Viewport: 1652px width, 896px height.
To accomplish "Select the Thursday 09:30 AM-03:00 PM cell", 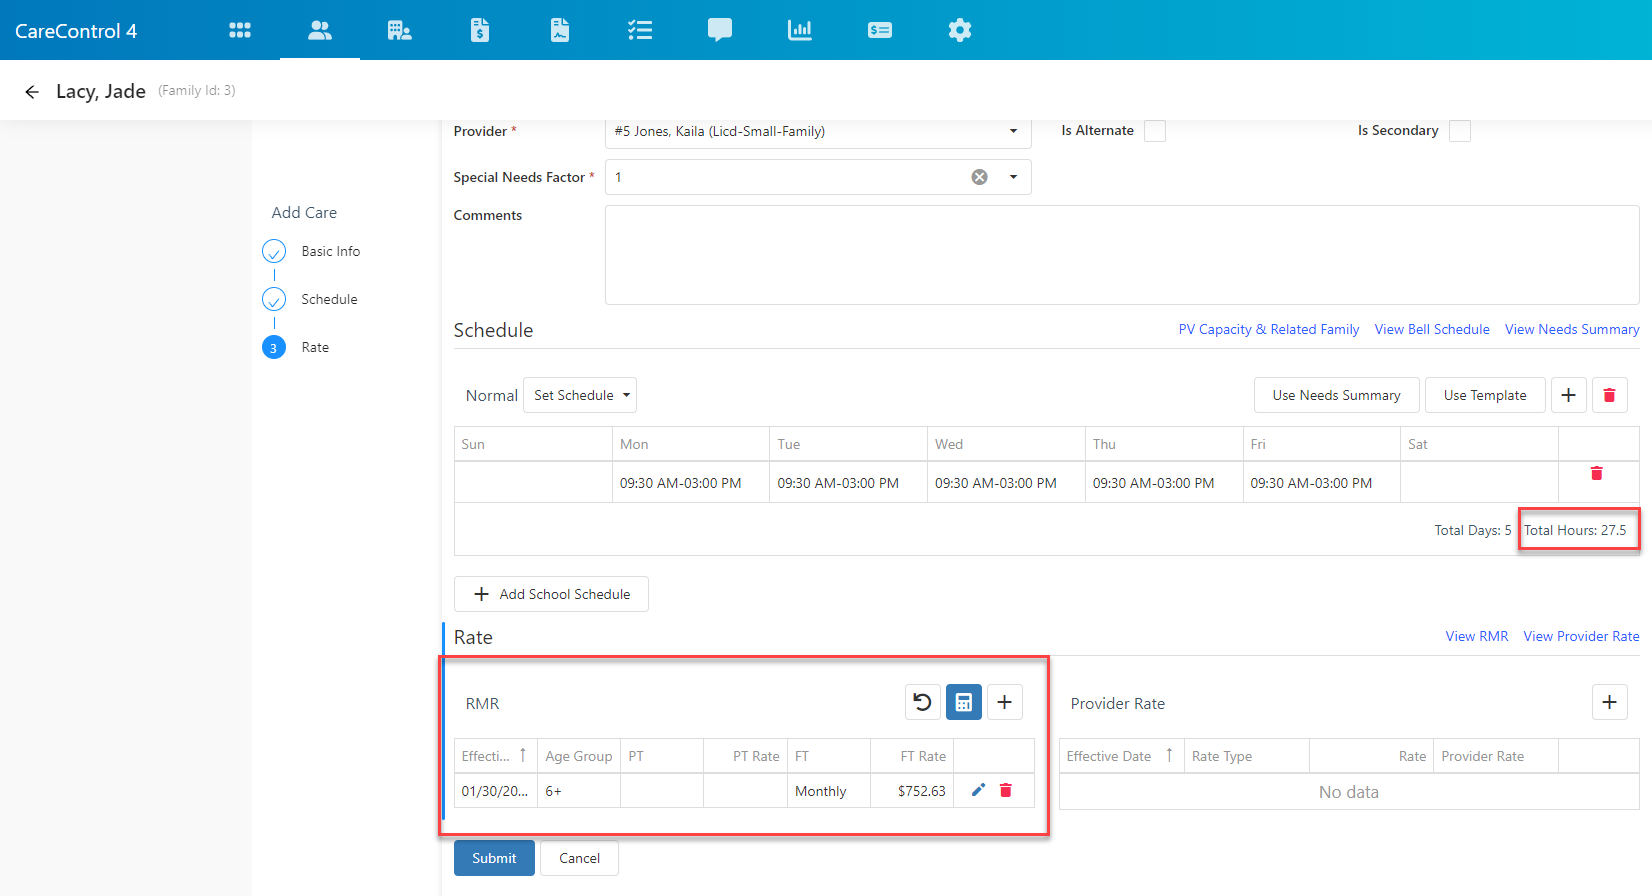I will coord(1164,482).
